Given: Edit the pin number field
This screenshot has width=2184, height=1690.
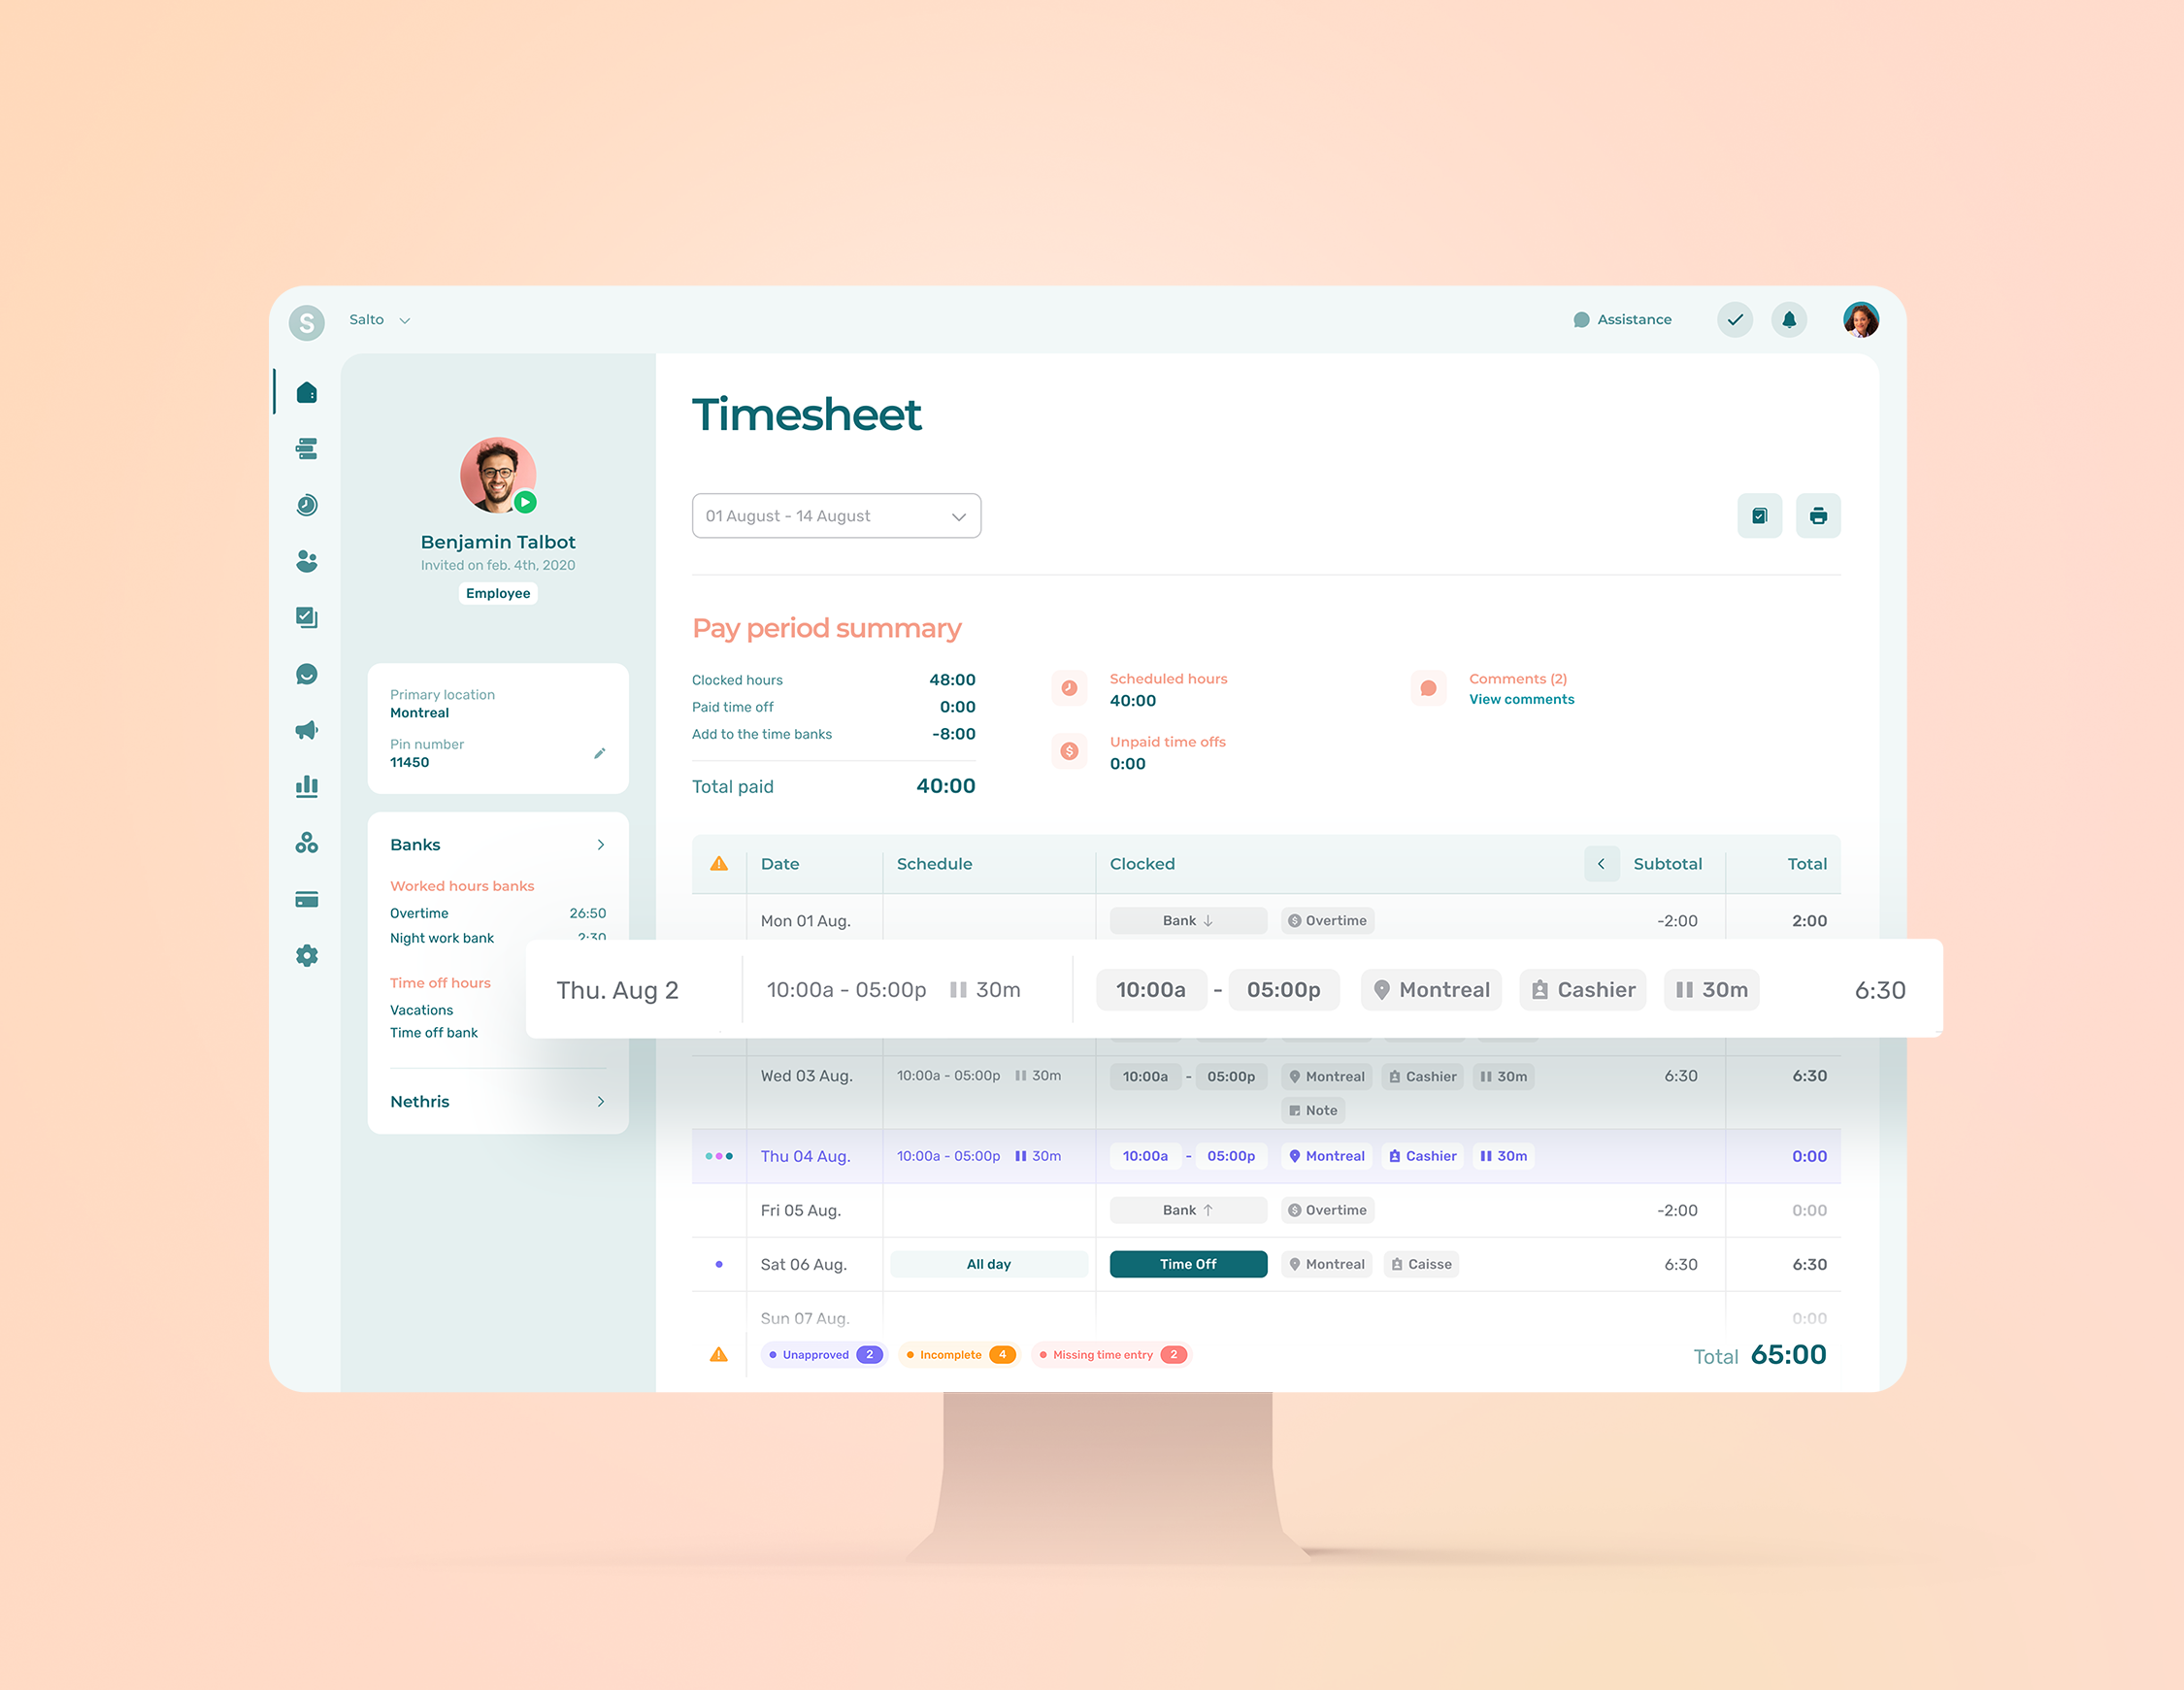Looking at the screenshot, I should 601,753.
